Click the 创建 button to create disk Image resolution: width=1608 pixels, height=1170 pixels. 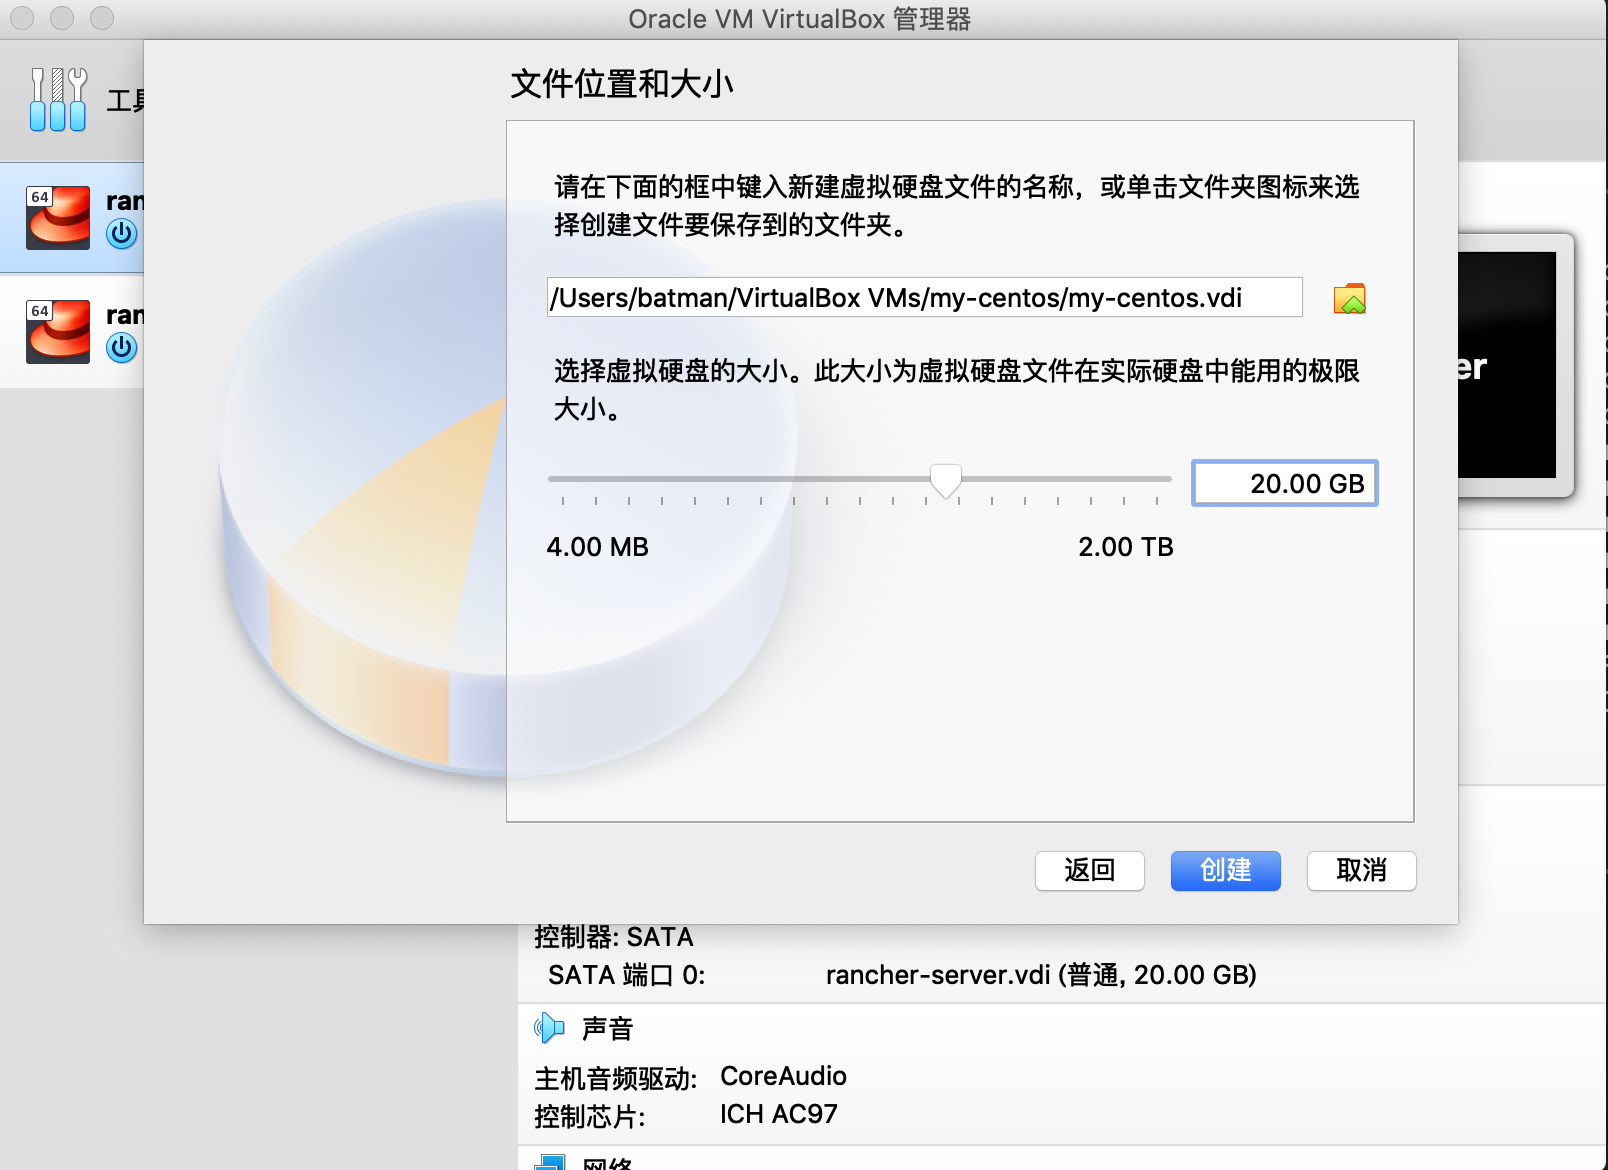pyautogui.click(x=1225, y=870)
